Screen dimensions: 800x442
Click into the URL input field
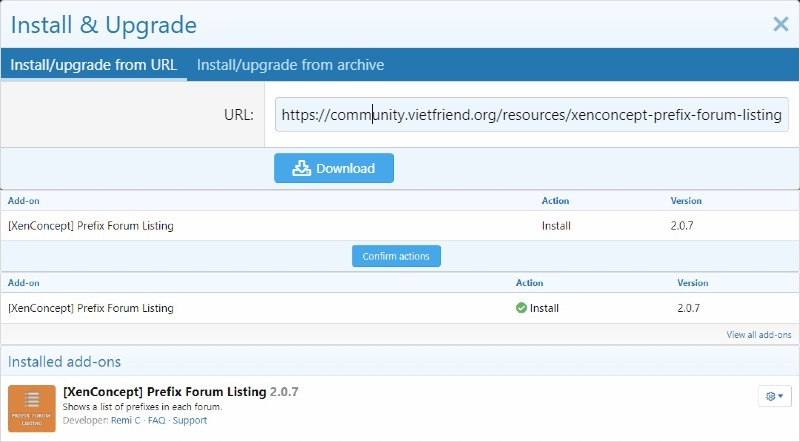531,115
